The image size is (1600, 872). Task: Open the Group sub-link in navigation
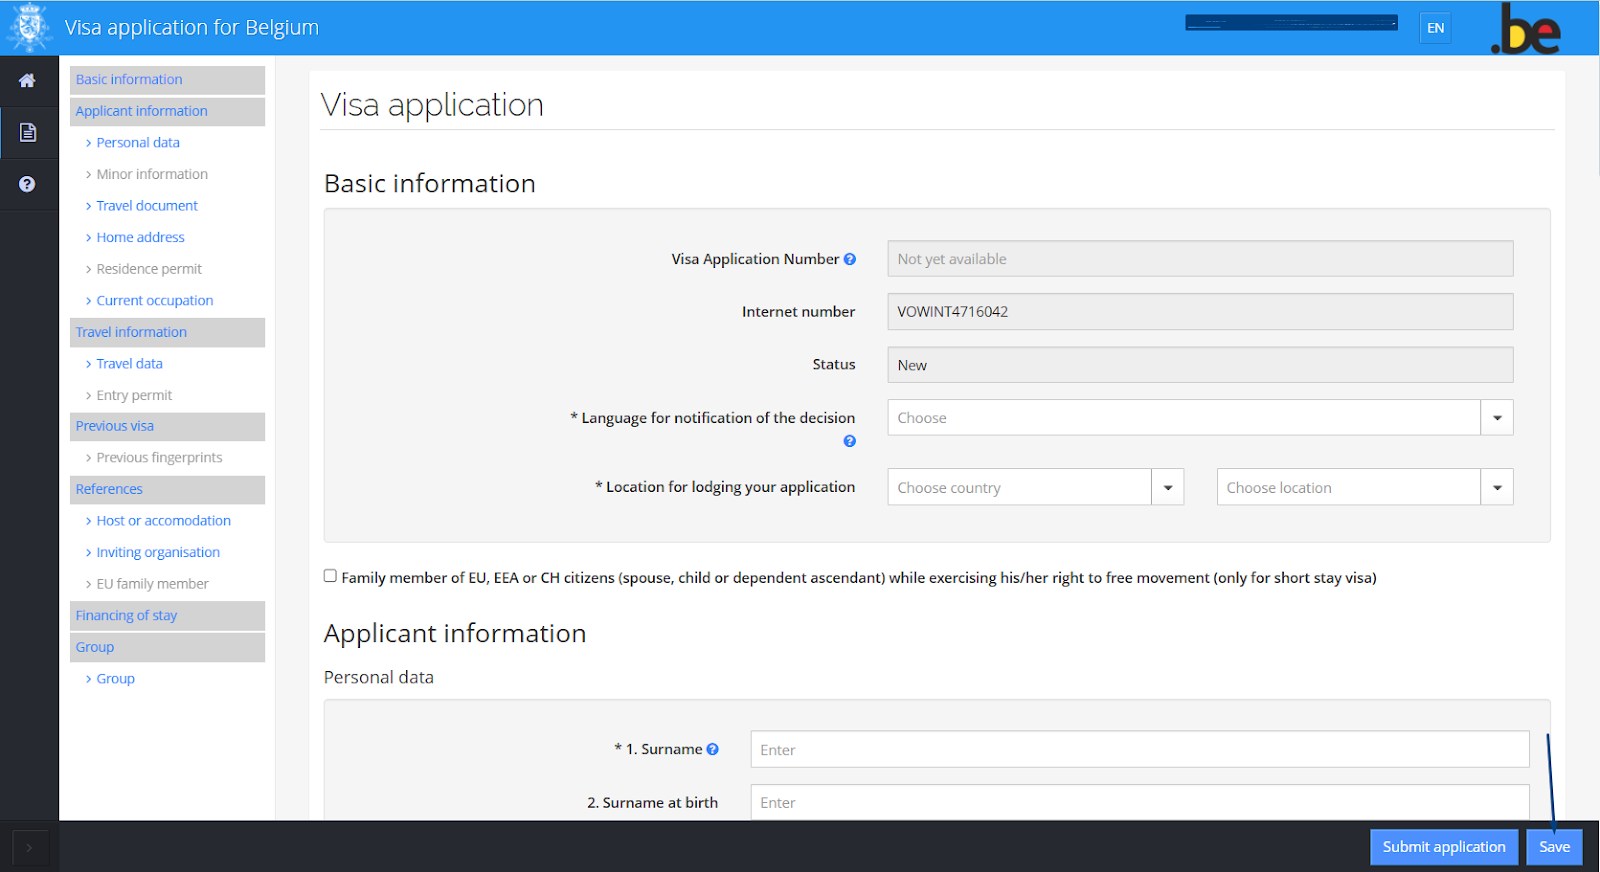point(115,679)
